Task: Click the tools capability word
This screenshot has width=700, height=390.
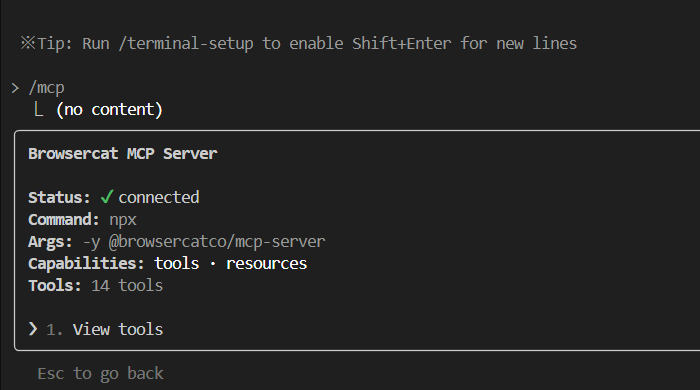Action: point(177,263)
